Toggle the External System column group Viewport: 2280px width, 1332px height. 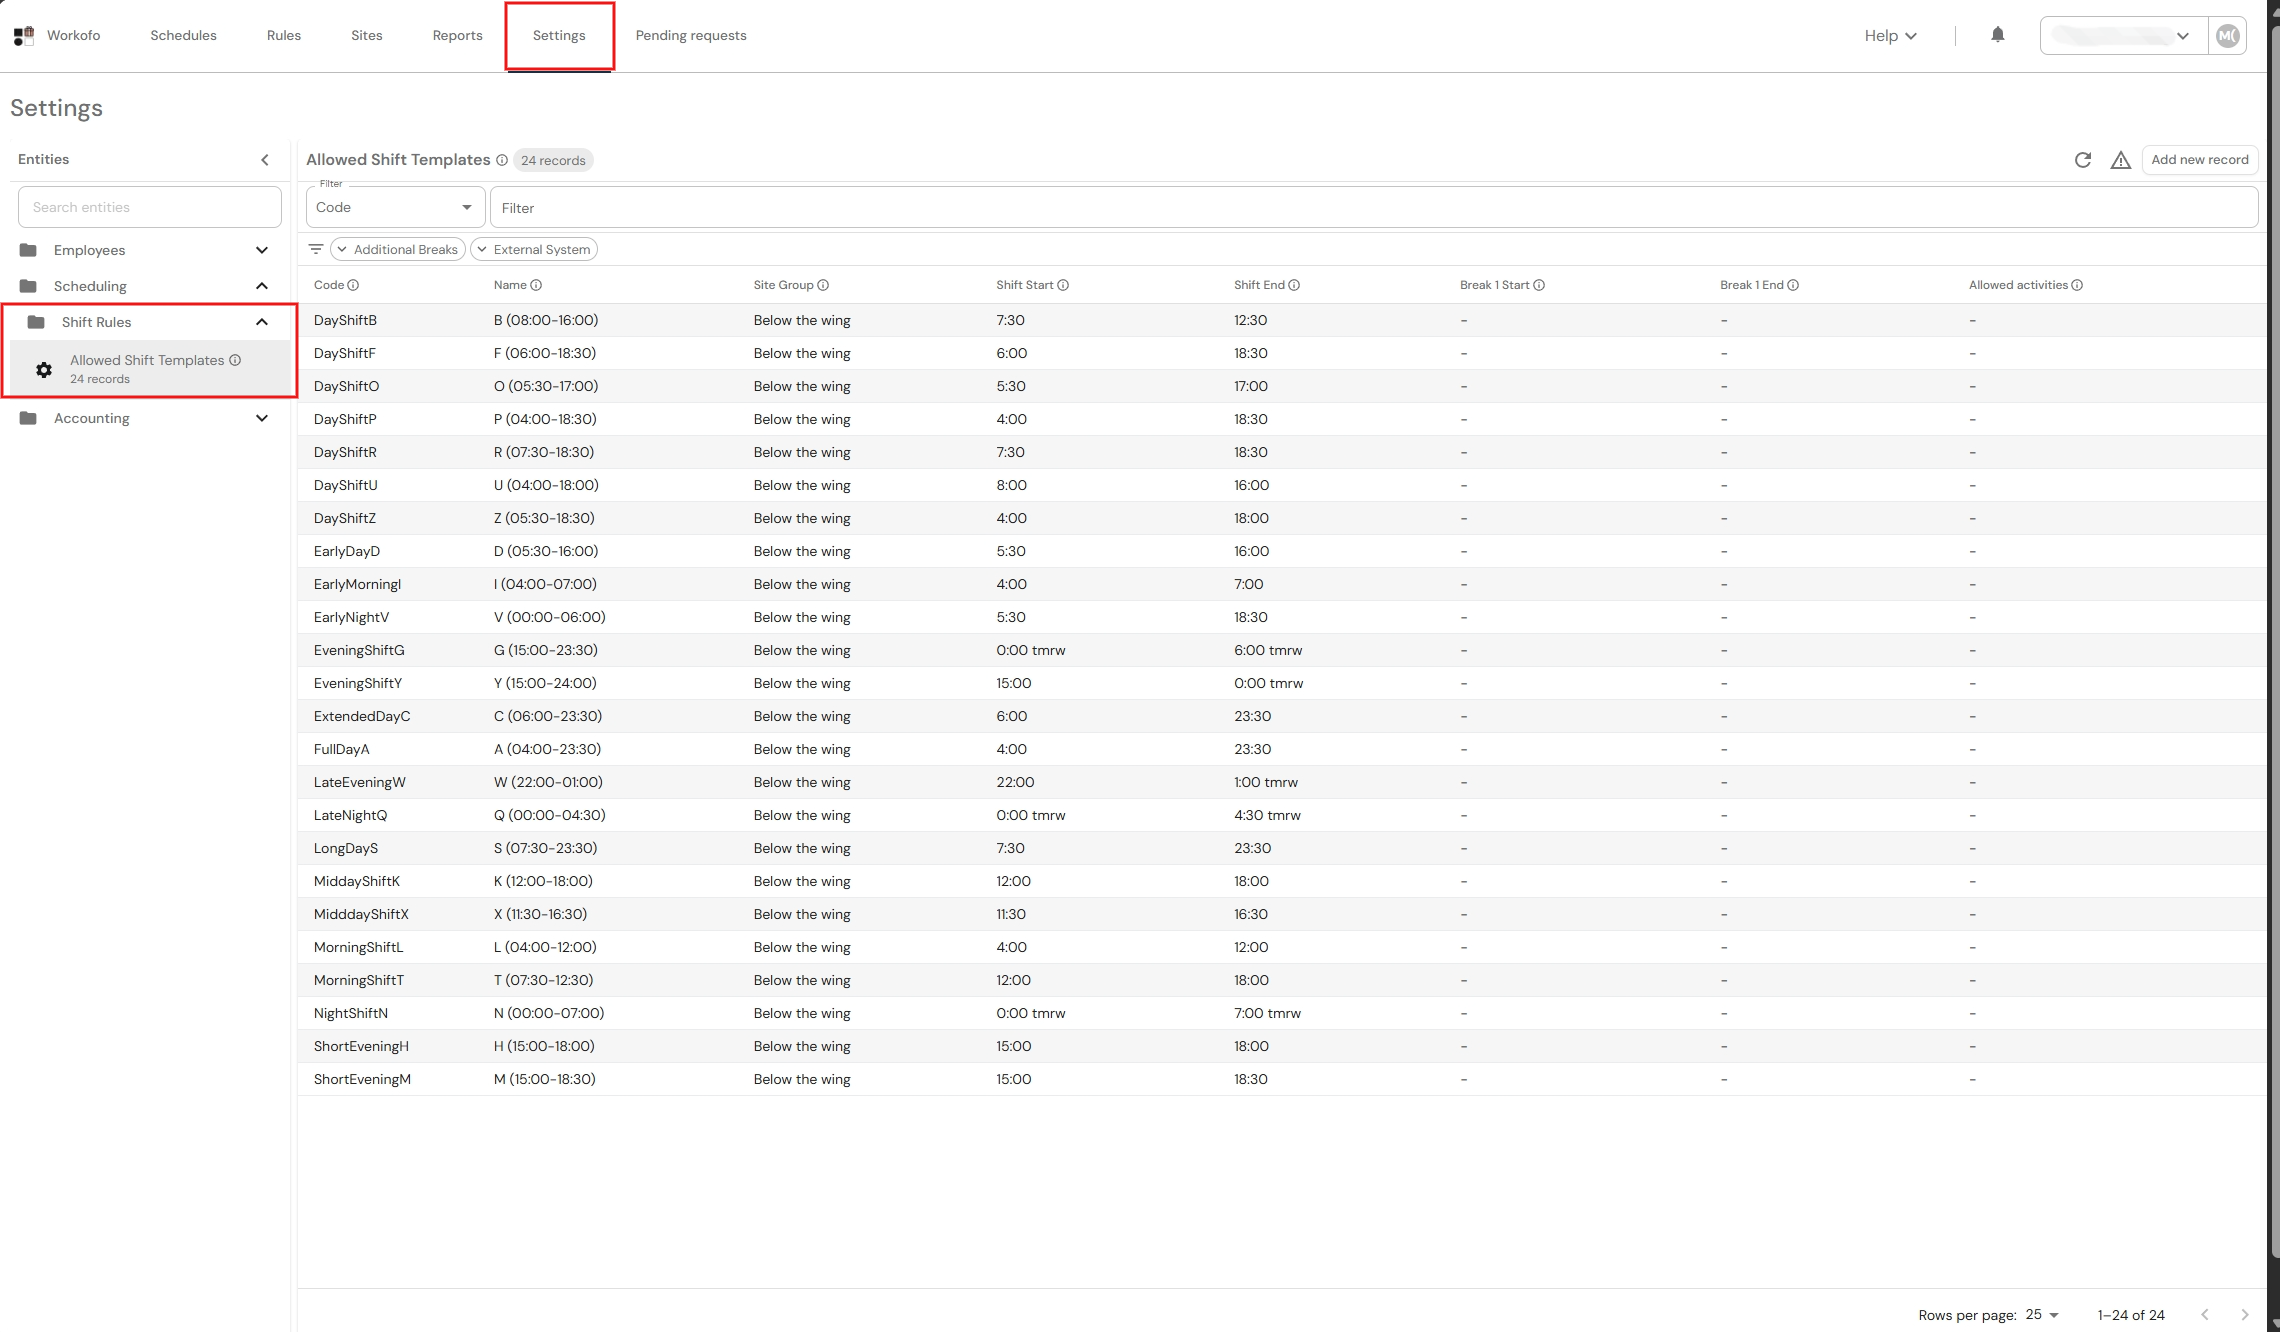(x=534, y=249)
